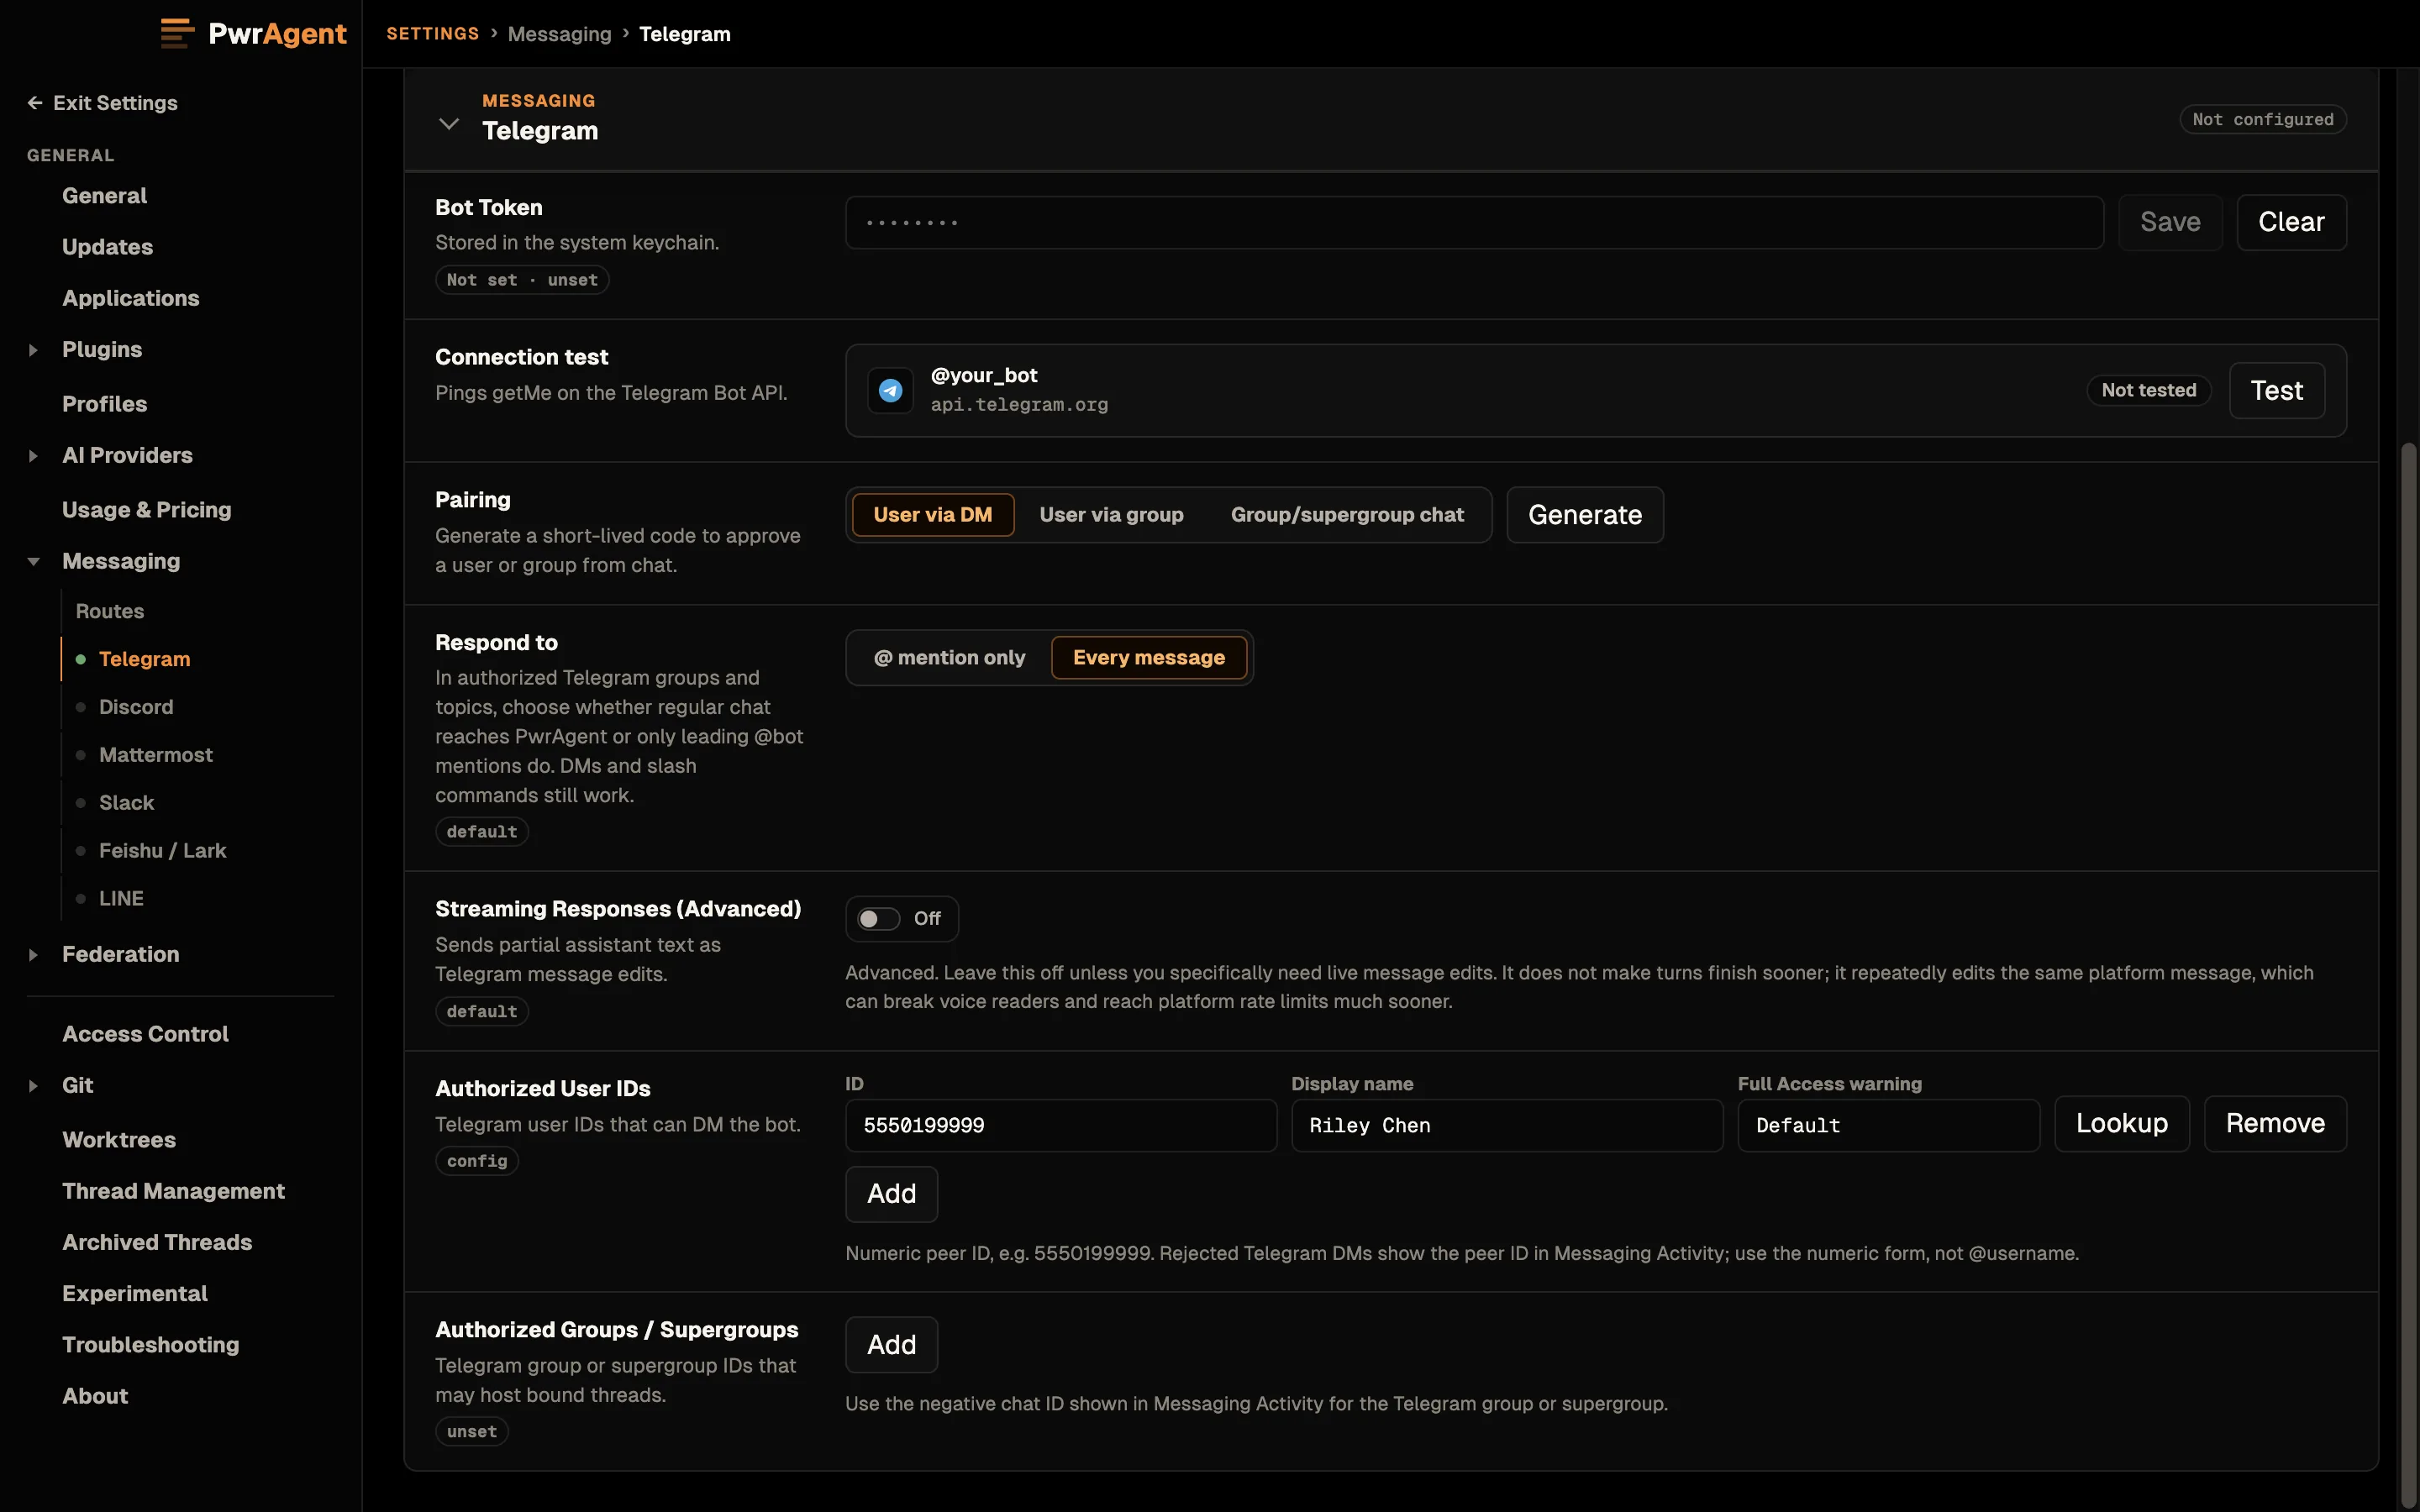Click the ID field containing 5550199999

pyautogui.click(x=1061, y=1126)
